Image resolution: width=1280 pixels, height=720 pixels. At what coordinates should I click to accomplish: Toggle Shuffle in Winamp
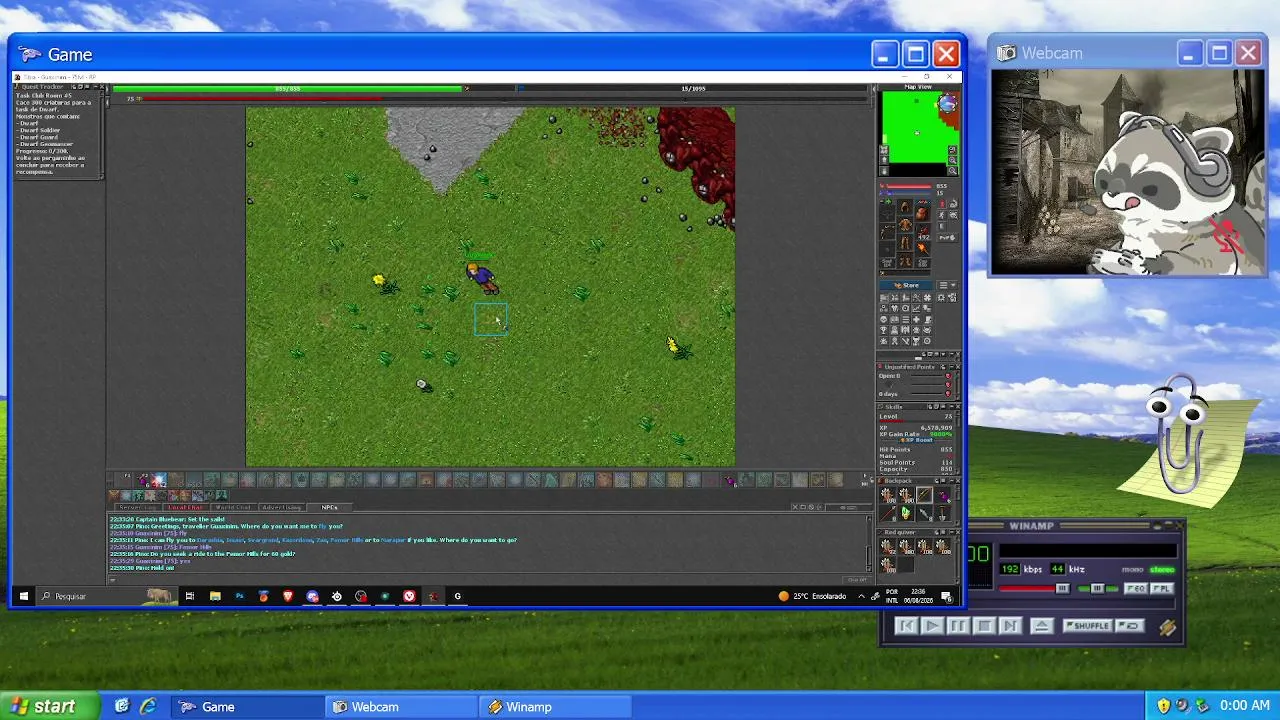point(1088,626)
